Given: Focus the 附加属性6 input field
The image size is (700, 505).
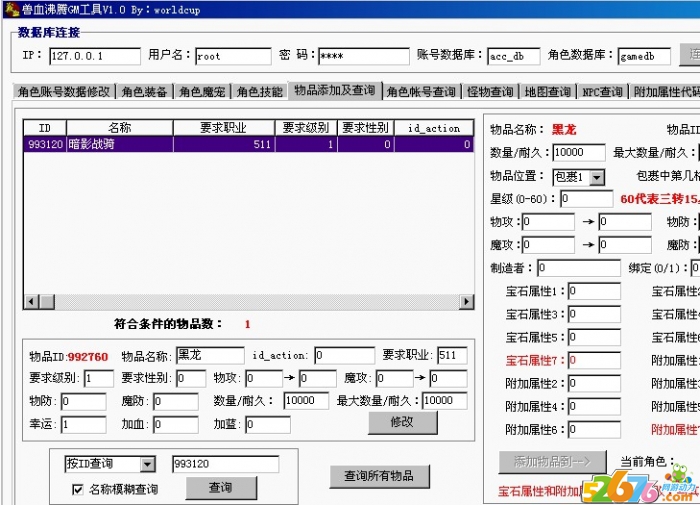Looking at the screenshot, I should 594,430.
